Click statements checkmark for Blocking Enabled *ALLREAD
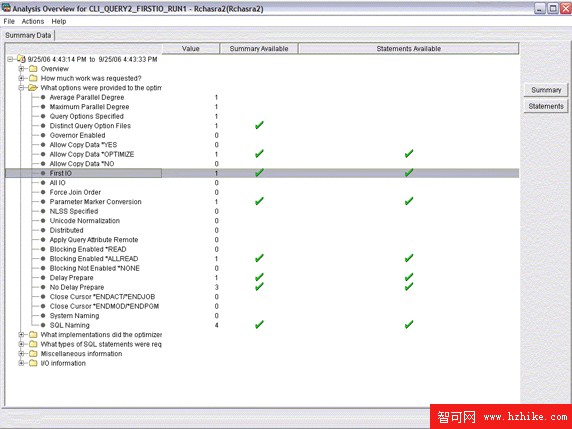This screenshot has width=572, height=429. point(409,258)
